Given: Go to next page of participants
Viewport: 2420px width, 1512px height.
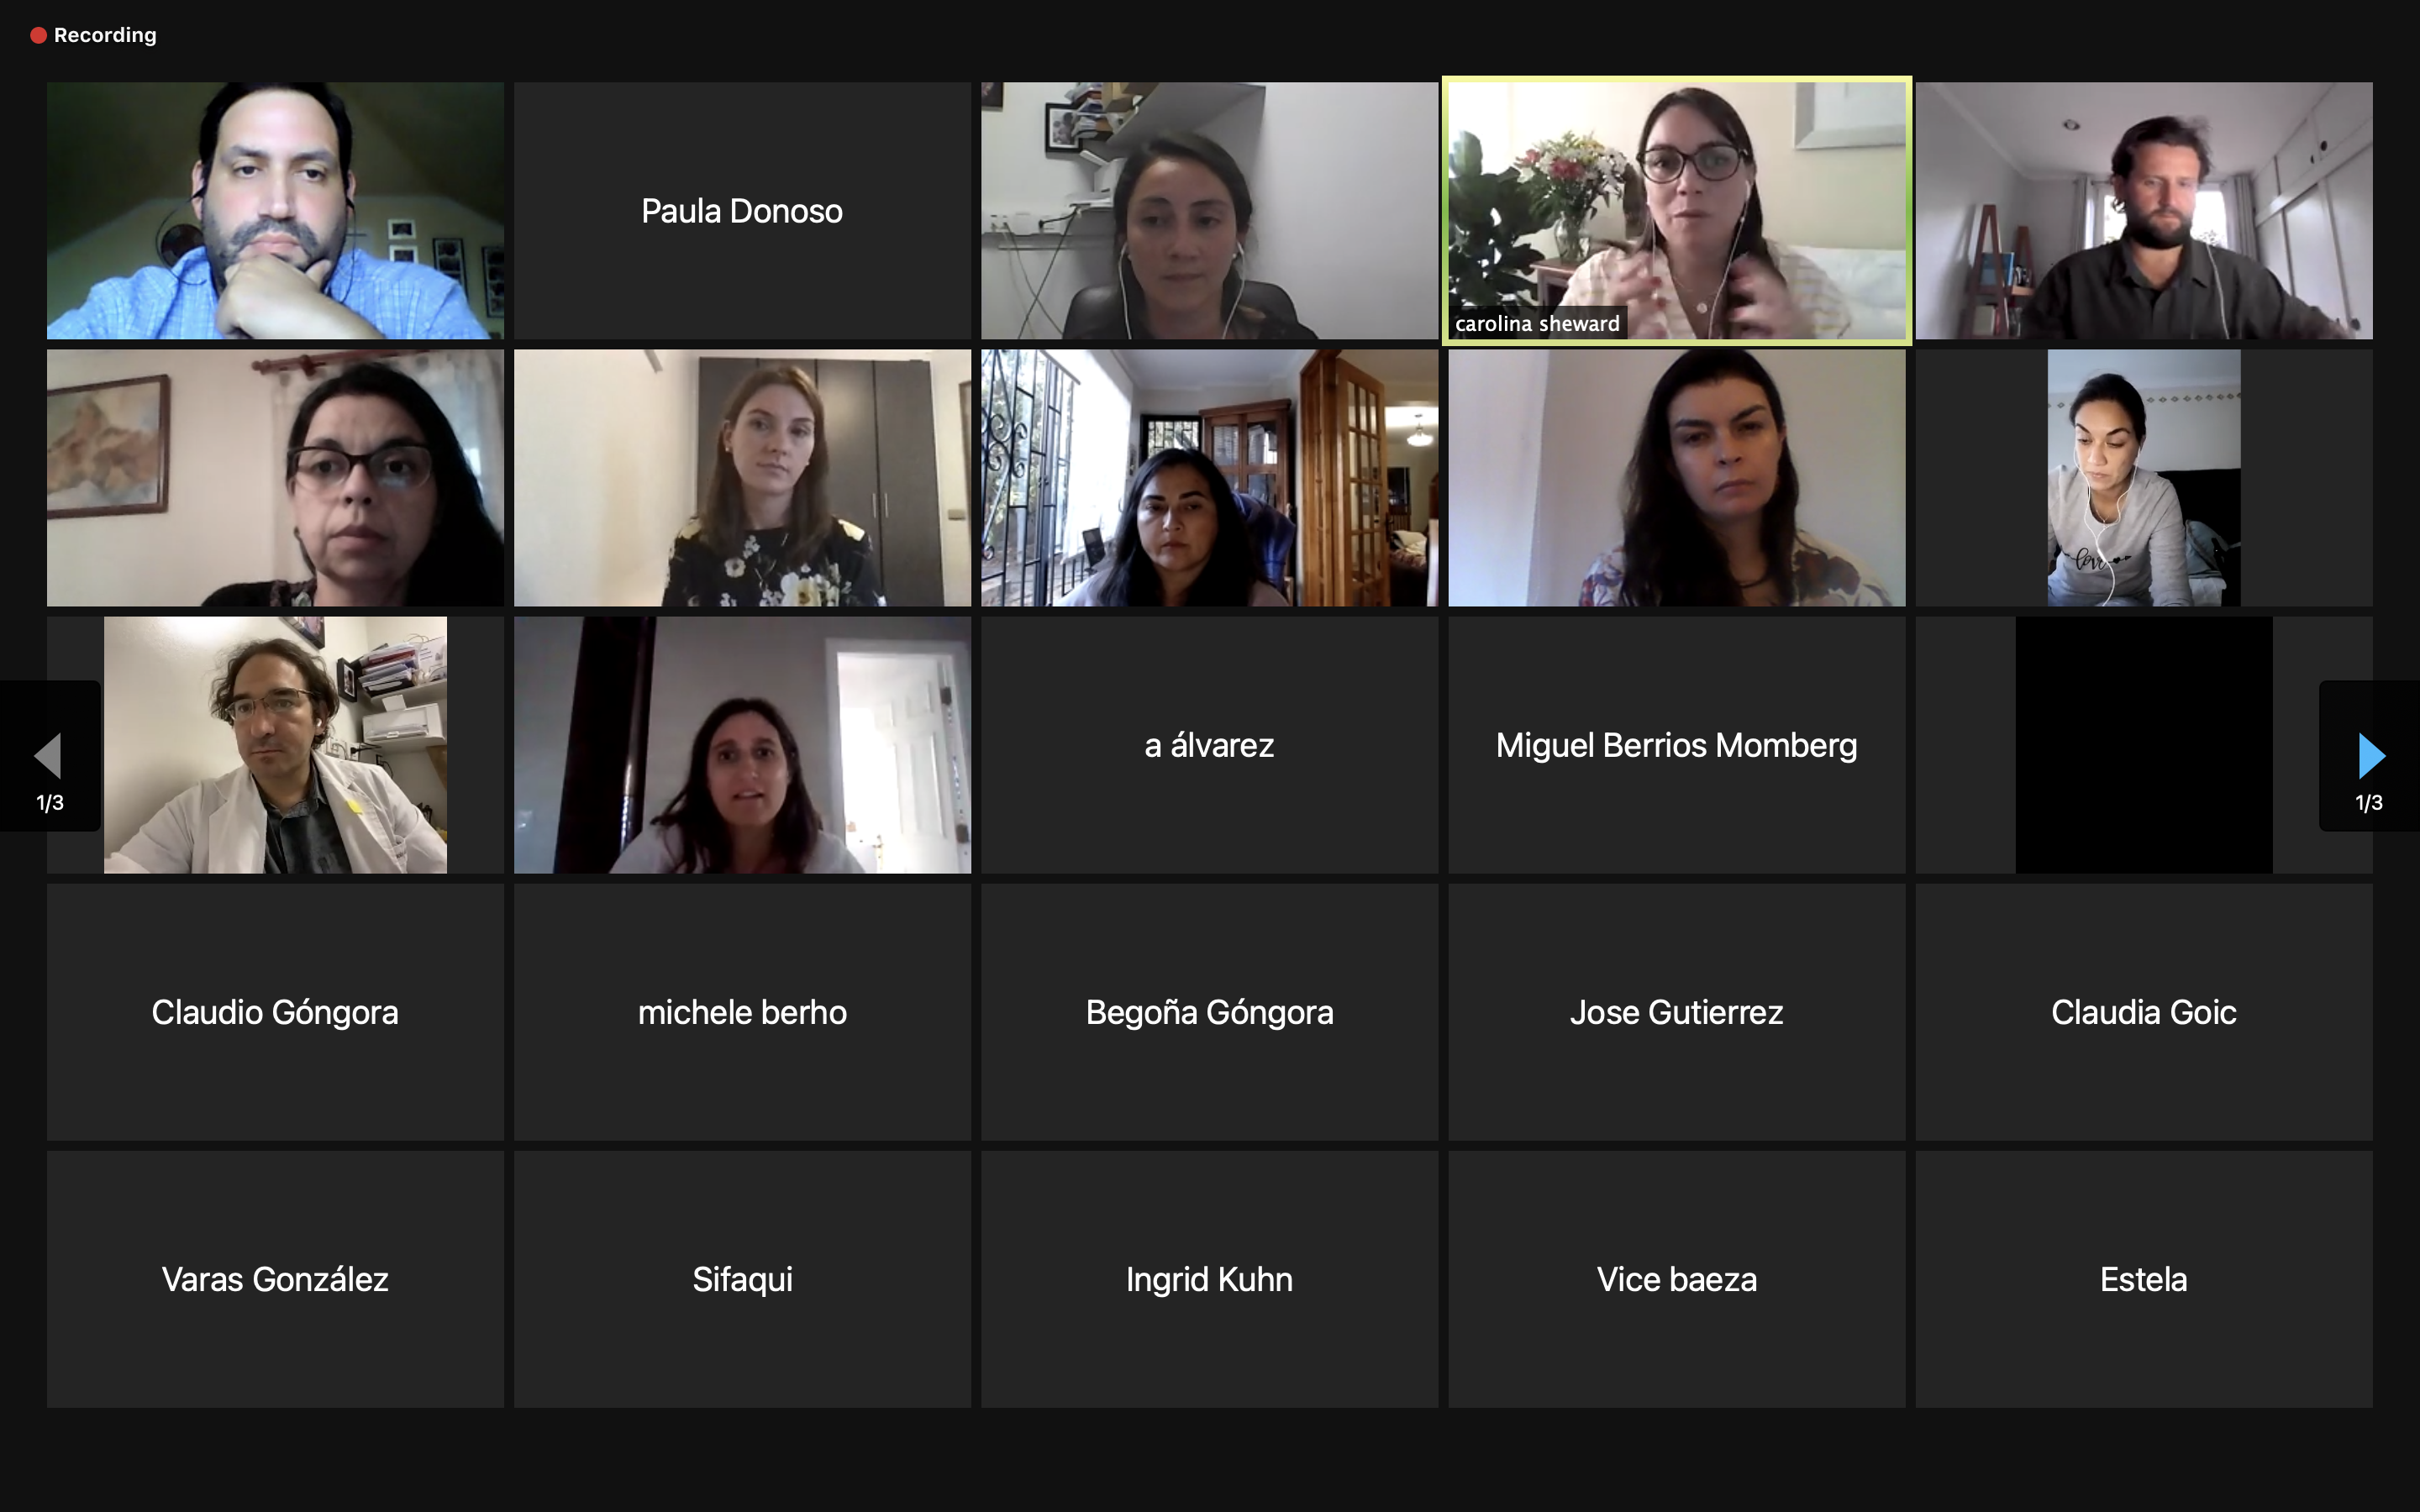Looking at the screenshot, I should coord(2370,756).
